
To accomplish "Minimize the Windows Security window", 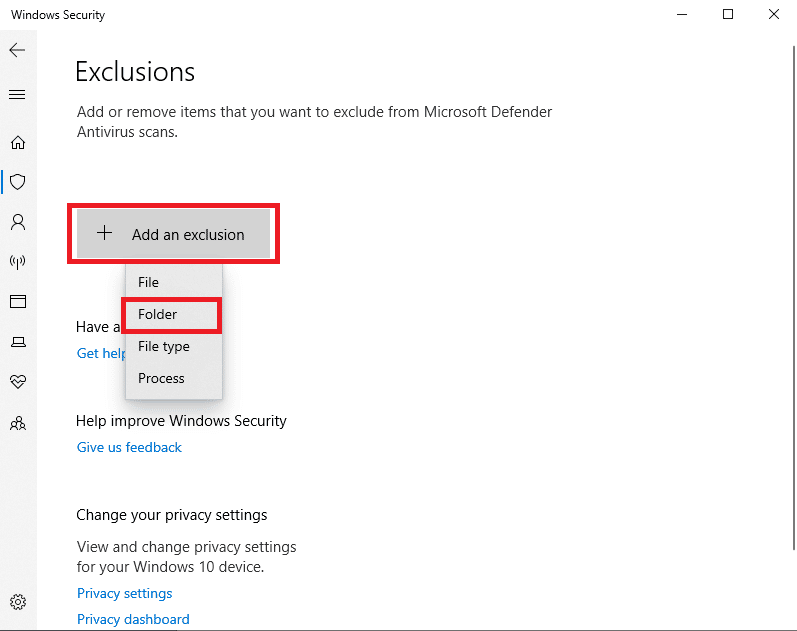I will pos(682,14).
